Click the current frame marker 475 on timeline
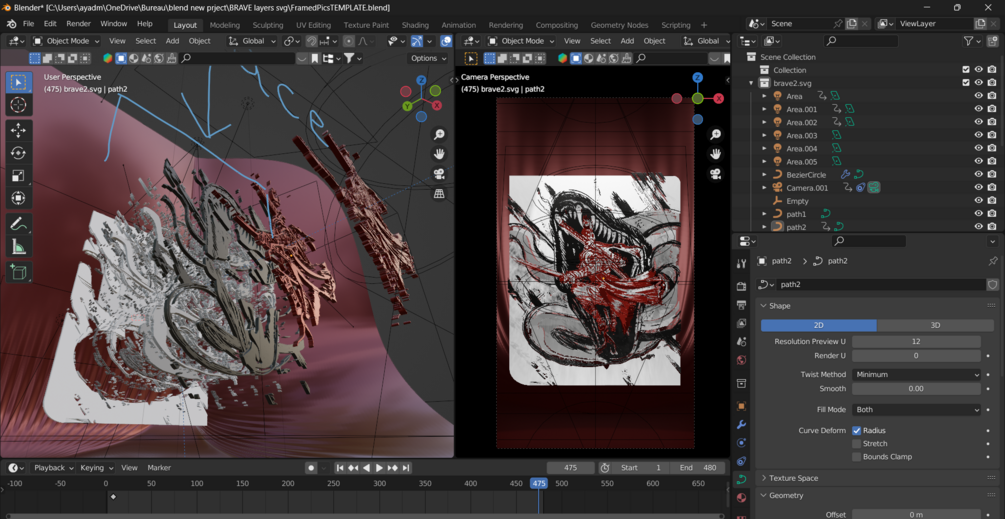 [538, 483]
